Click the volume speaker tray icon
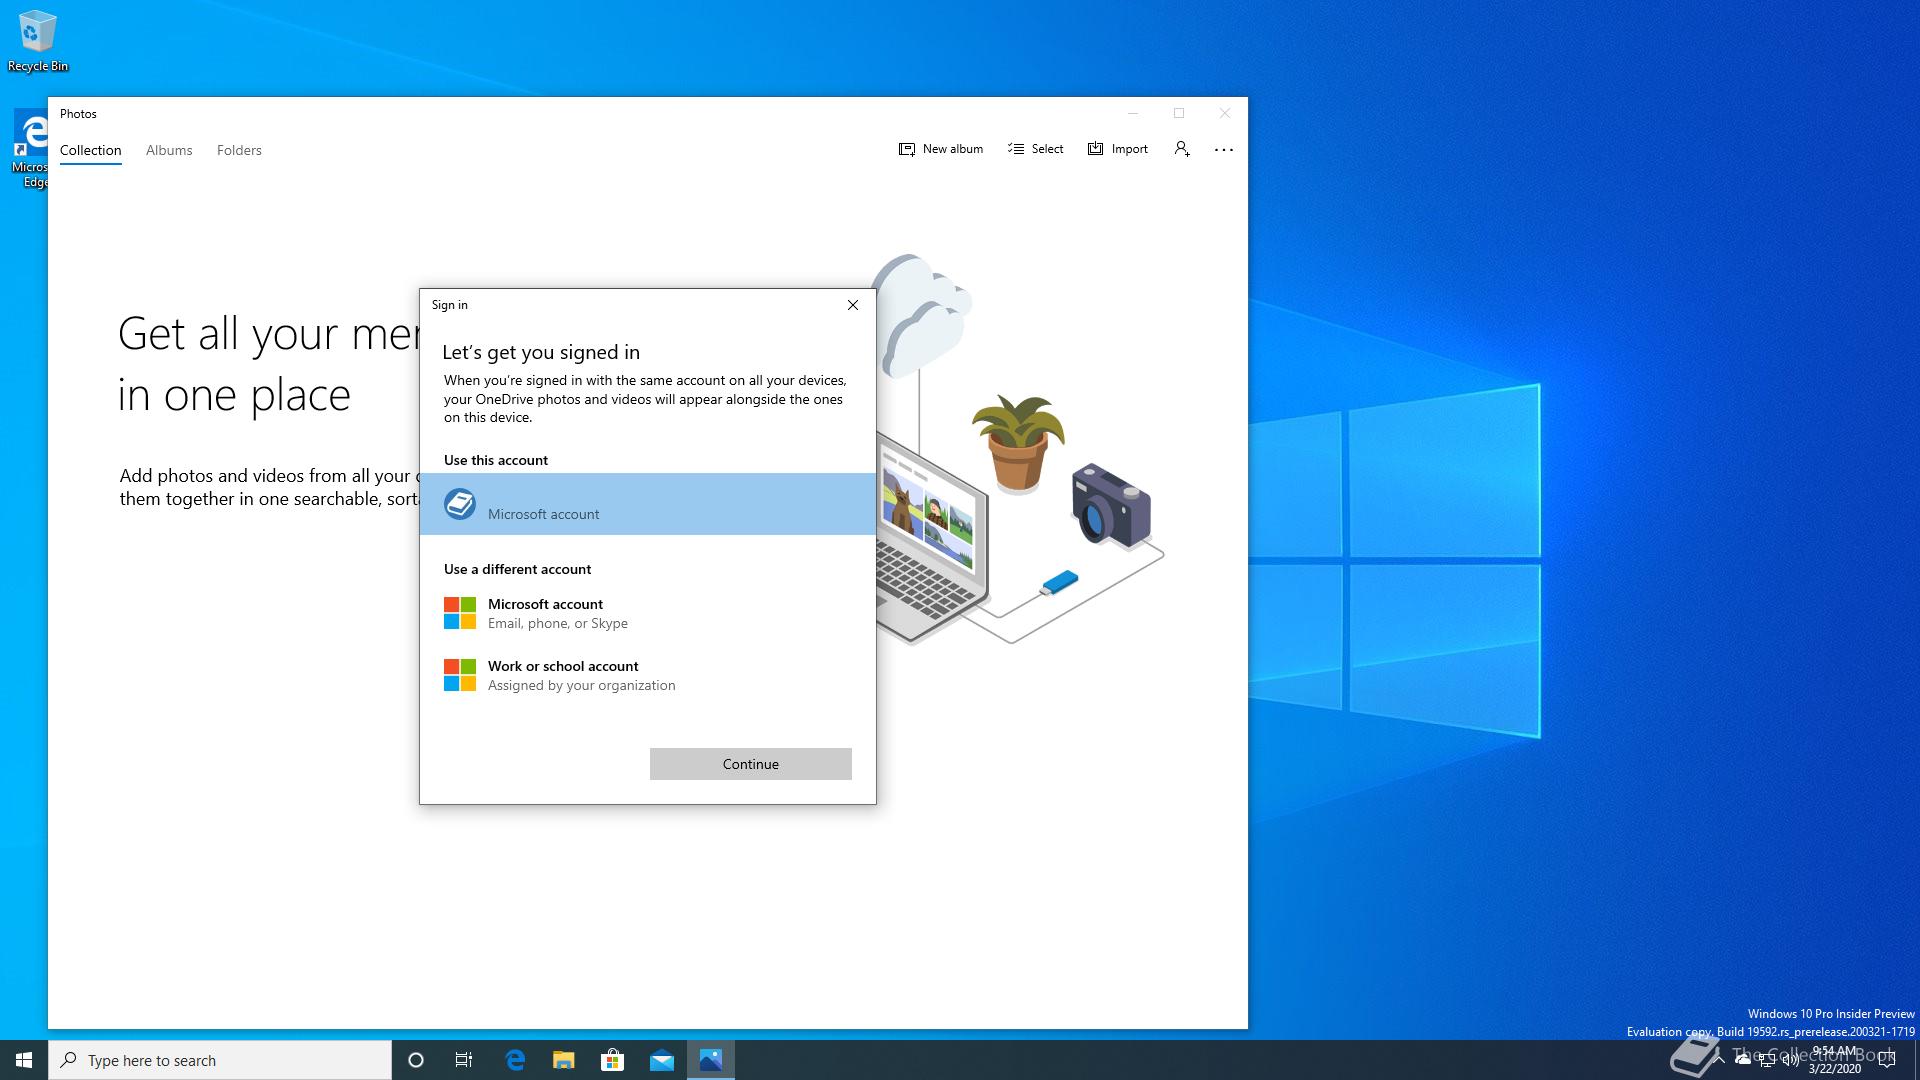Screen dimensions: 1920x1080 pos(1791,1060)
